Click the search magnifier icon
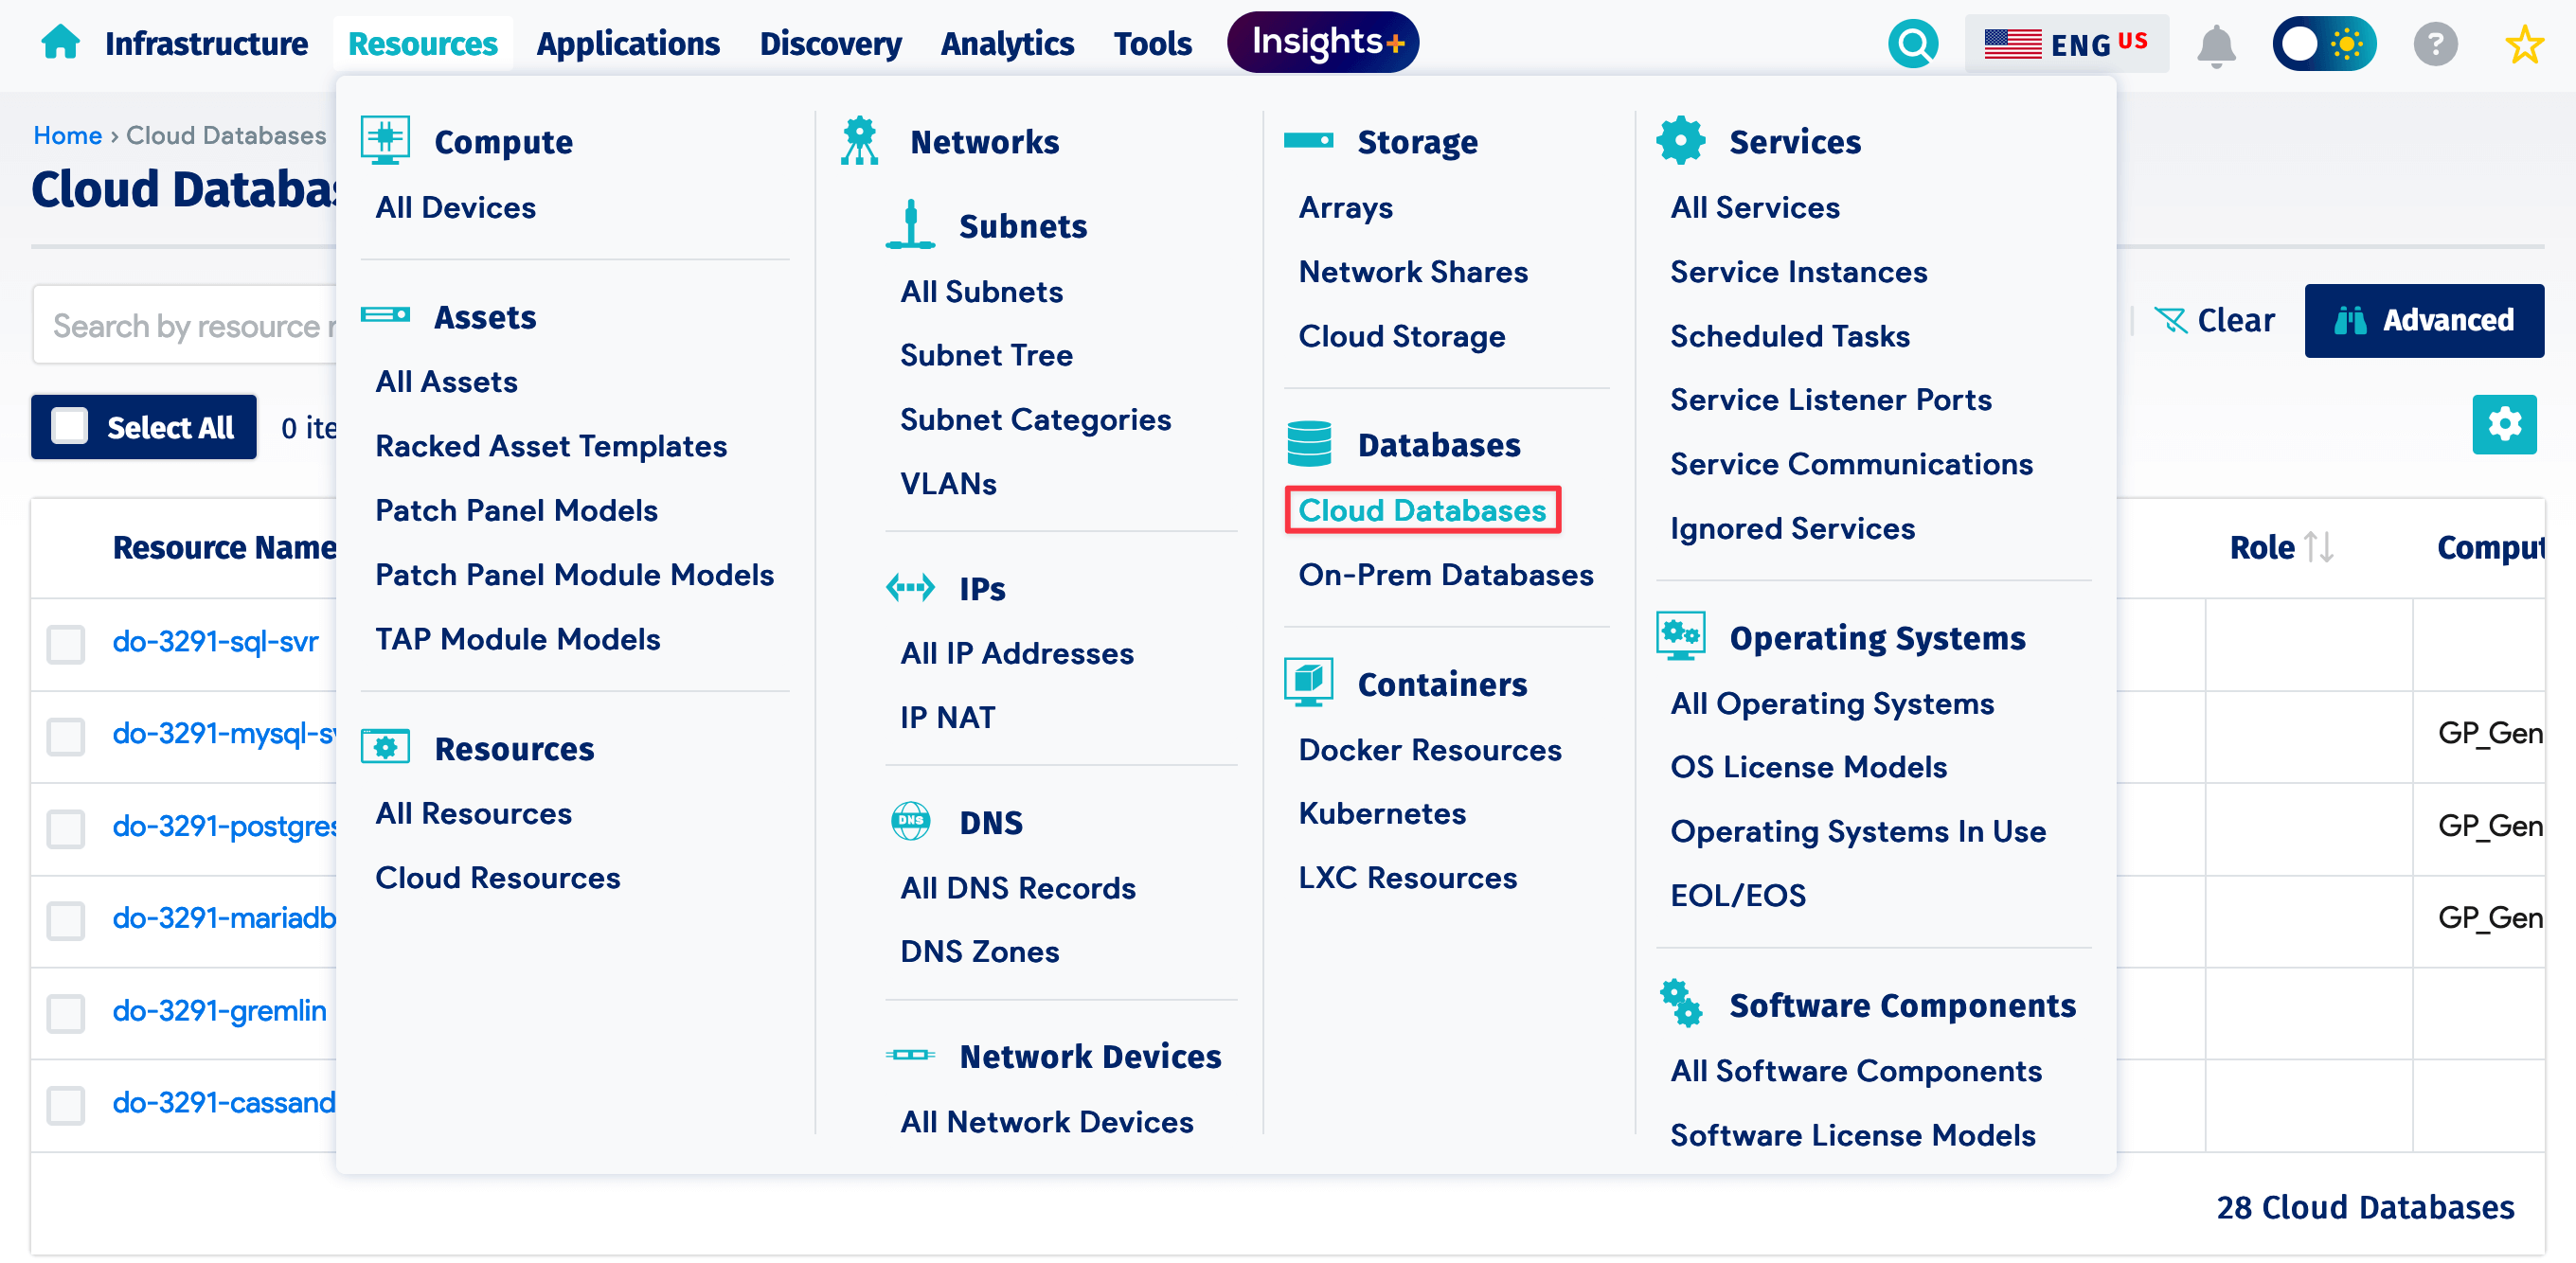Viewport: 2576px width, 1263px height. click(x=1913, y=43)
